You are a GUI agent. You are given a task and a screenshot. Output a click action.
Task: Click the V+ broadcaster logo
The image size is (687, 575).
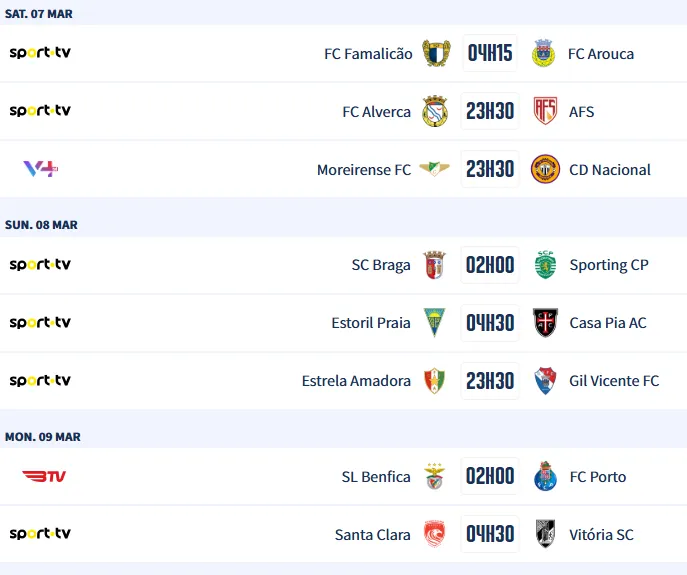pos(40,169)
